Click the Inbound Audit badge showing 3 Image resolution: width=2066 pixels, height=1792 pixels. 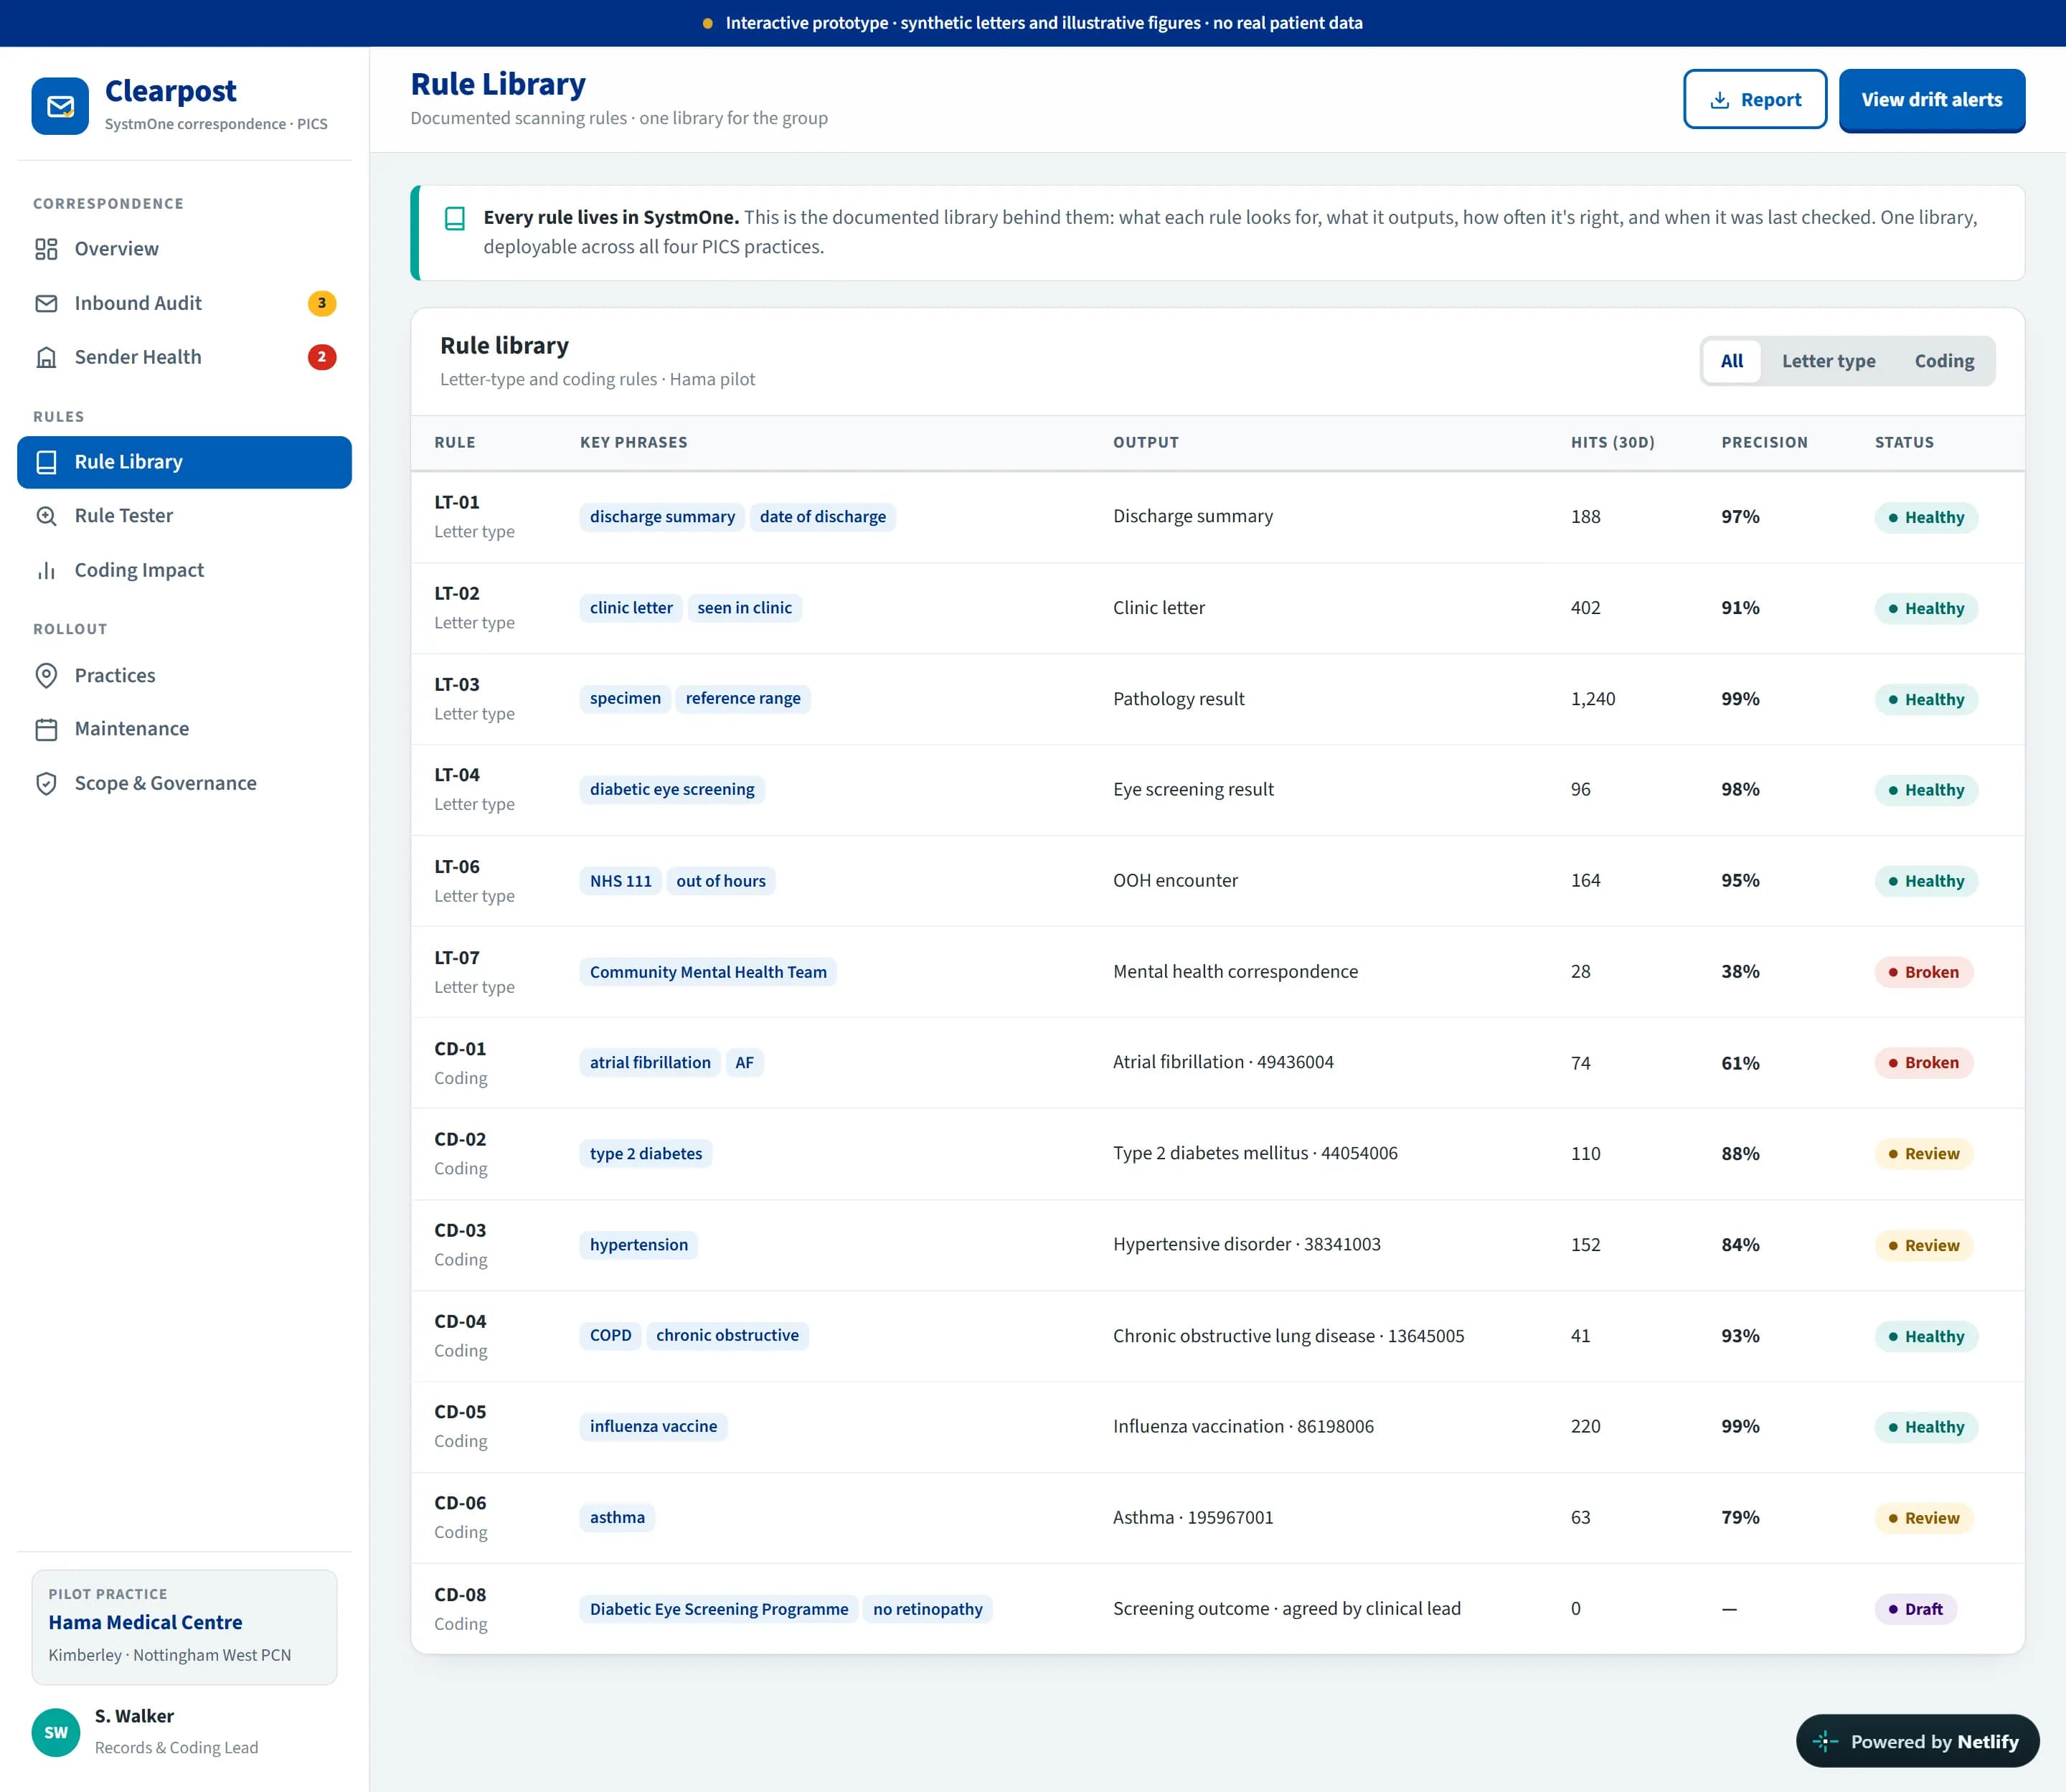322,303
